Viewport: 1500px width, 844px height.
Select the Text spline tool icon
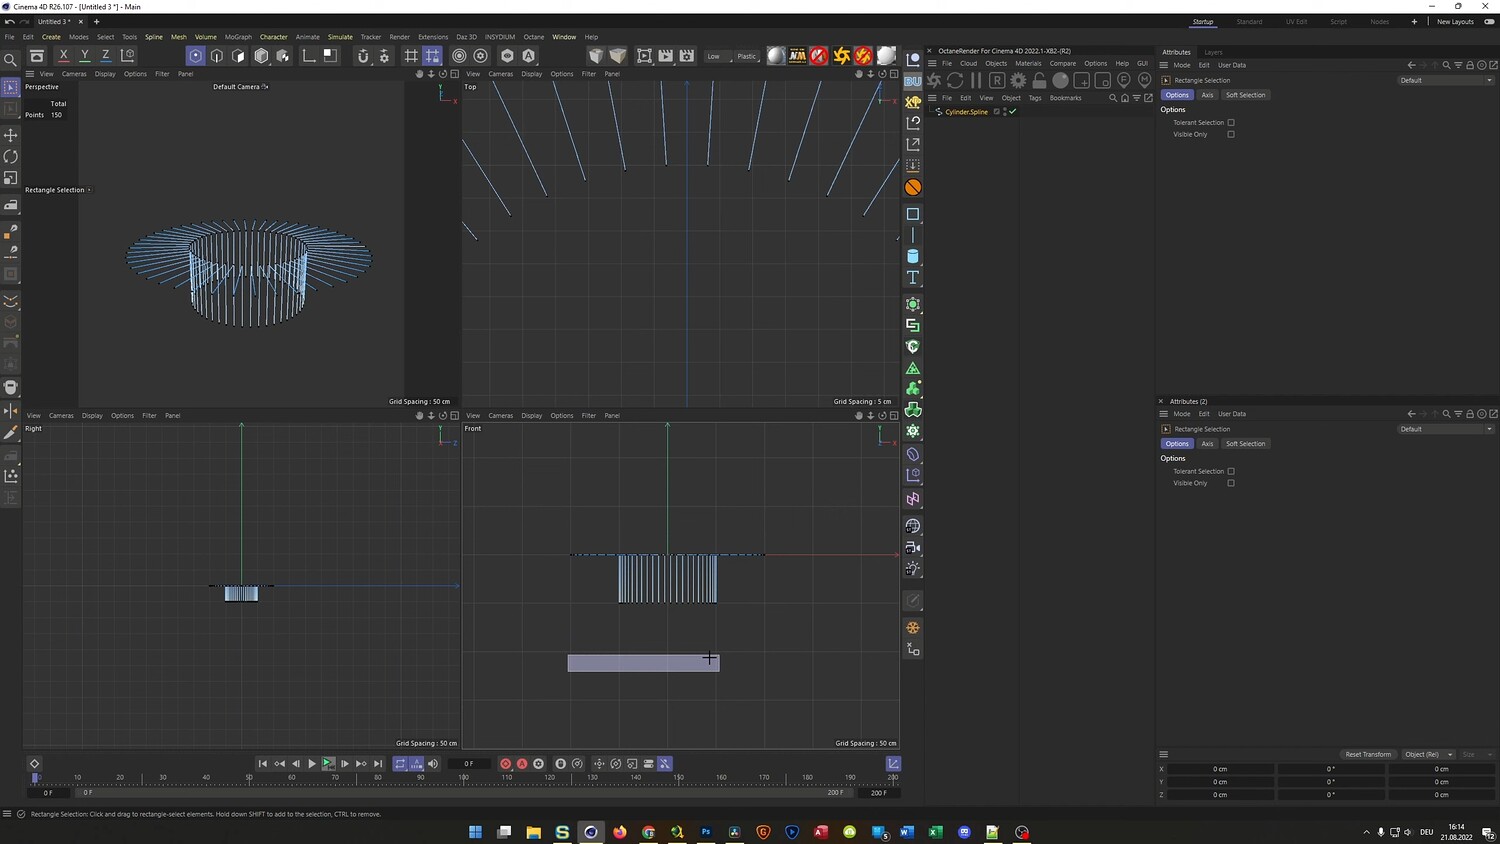[x=913, y=277]
